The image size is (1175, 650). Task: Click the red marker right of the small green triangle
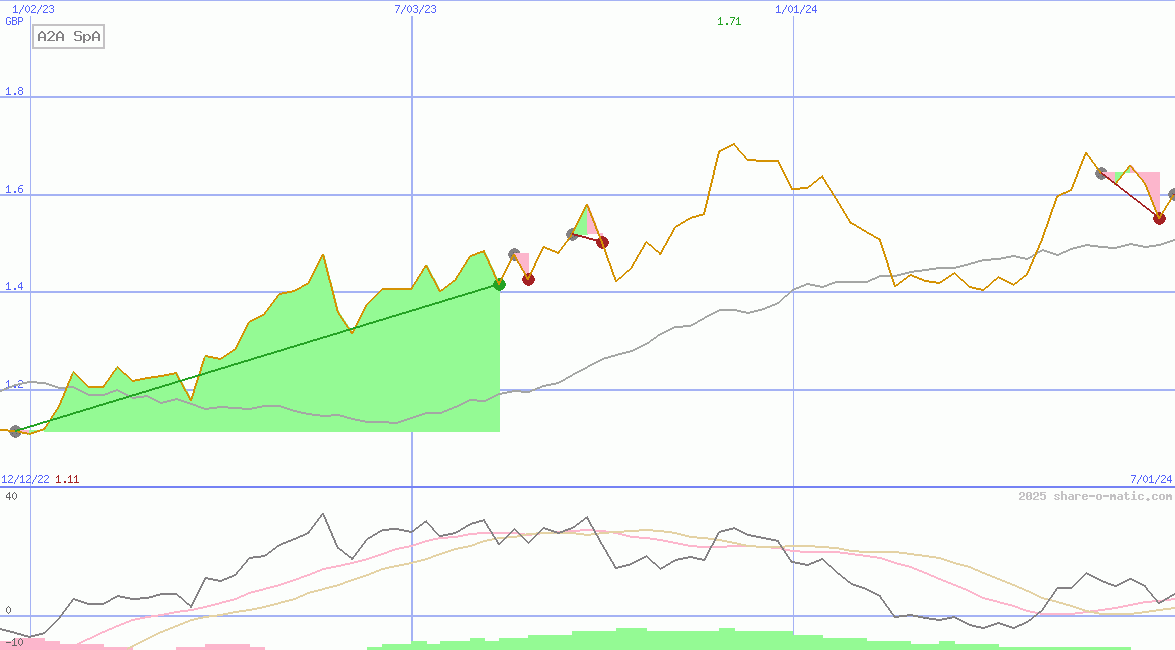pos(602,242)
